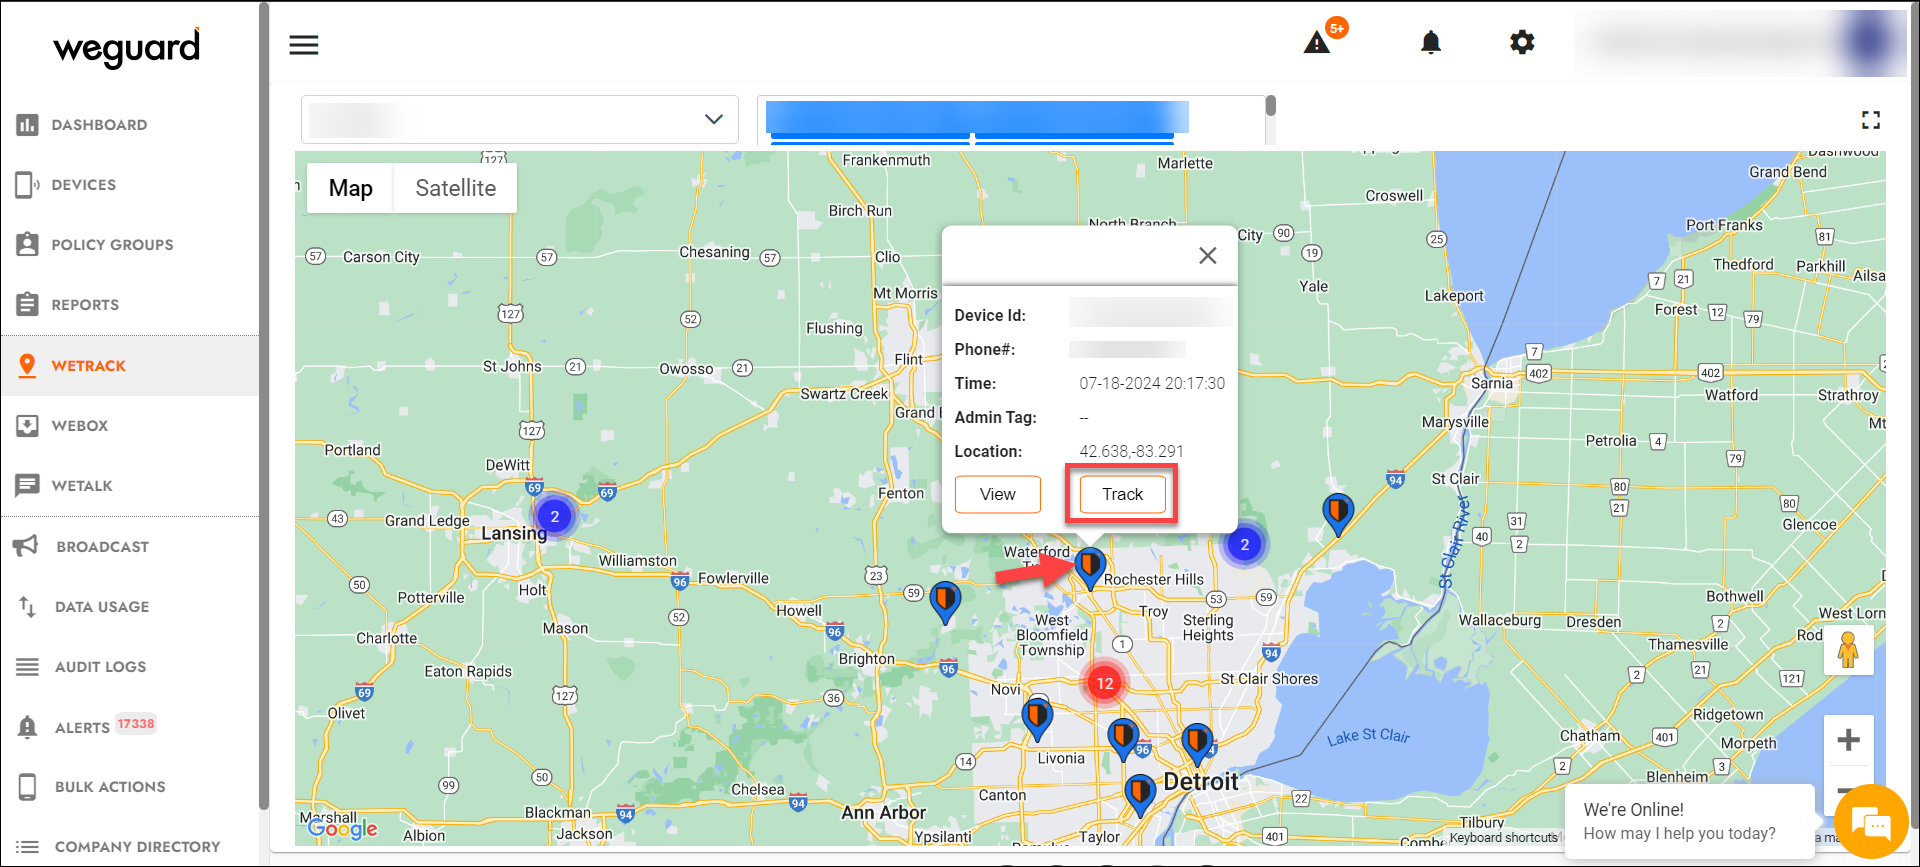
Task: Open the notifications bell
Action: [1431, 42]
